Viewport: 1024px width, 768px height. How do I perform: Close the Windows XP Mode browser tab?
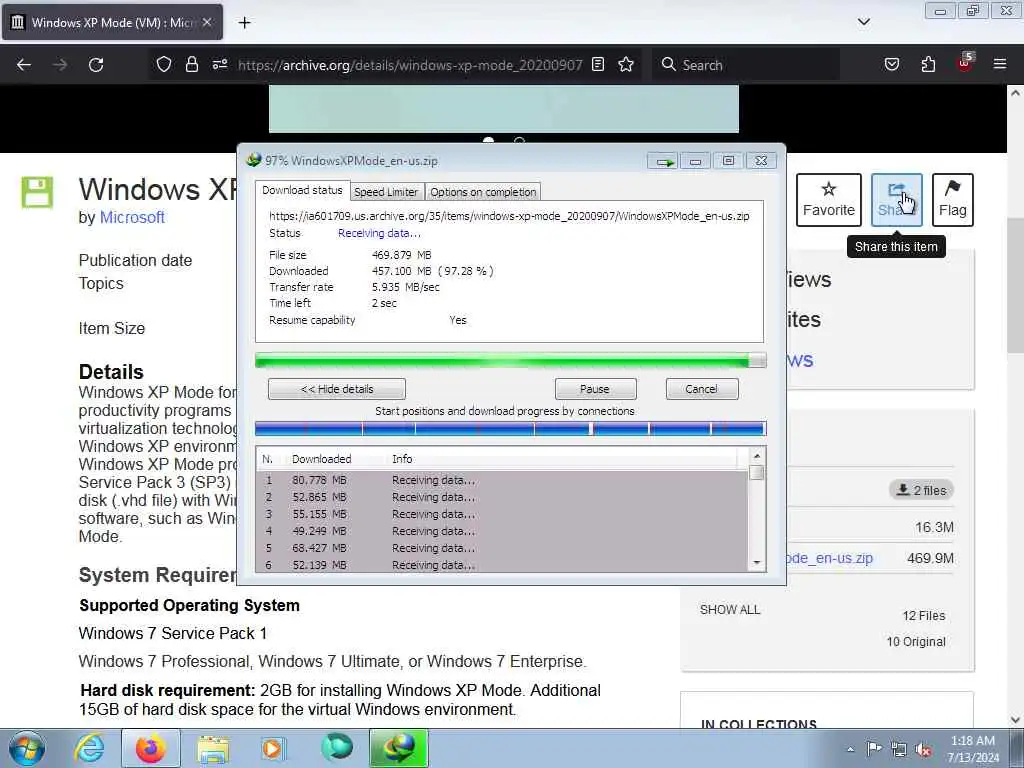(x=207, y=22)
